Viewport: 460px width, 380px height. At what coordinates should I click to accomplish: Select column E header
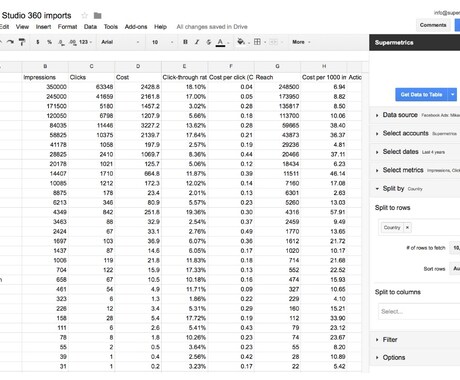[x=184, y=66]
